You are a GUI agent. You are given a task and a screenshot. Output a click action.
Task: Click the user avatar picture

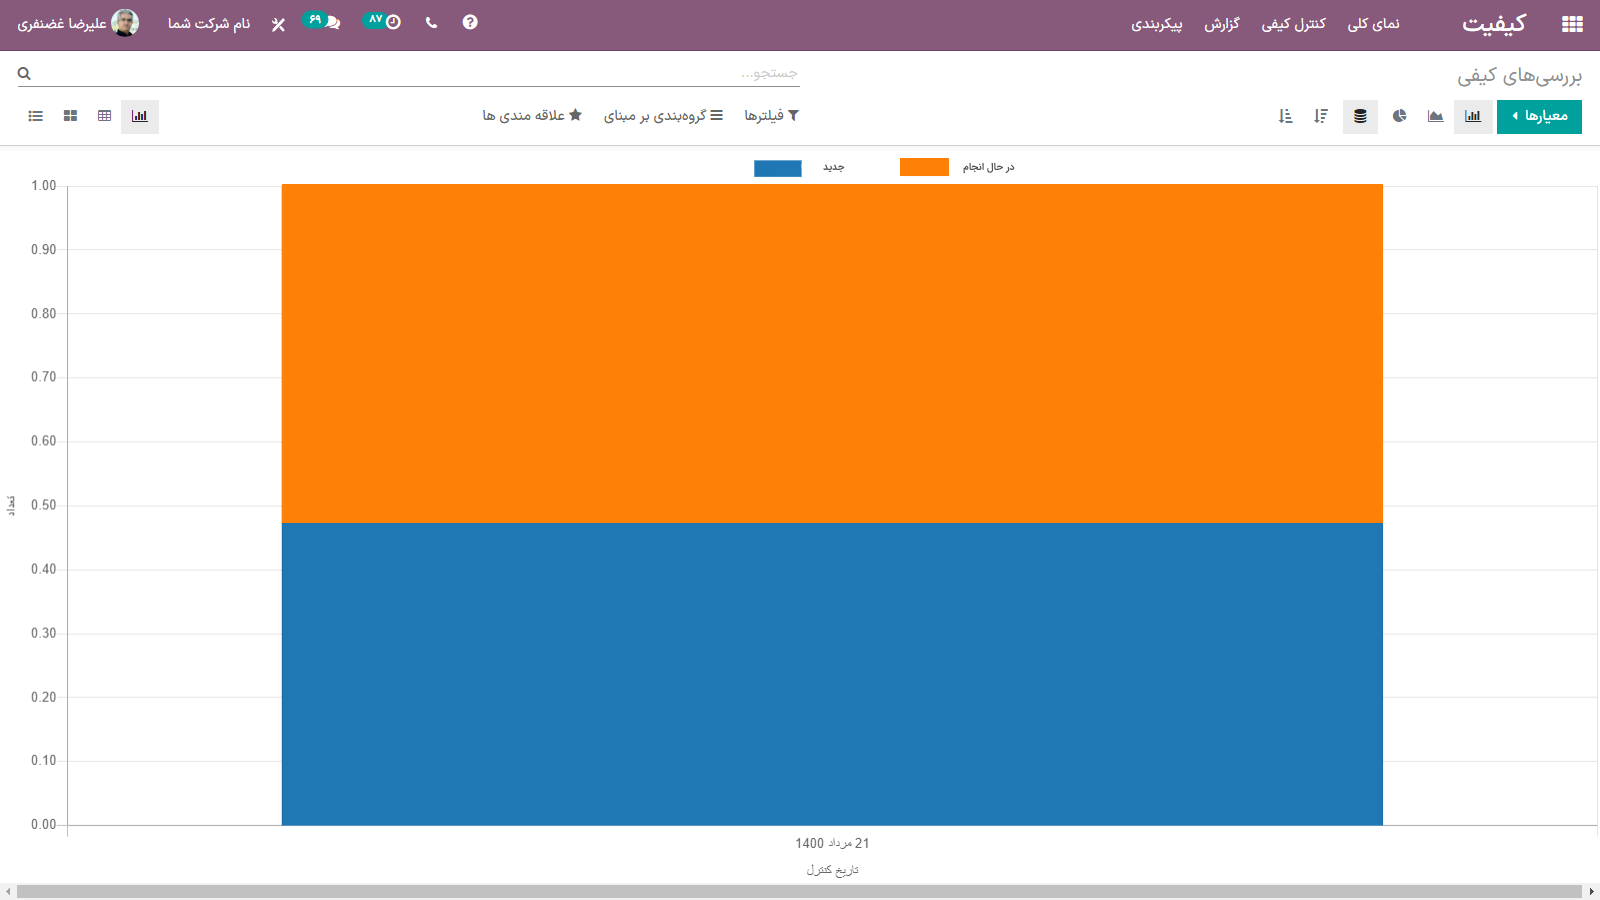[x=125, y=23]
